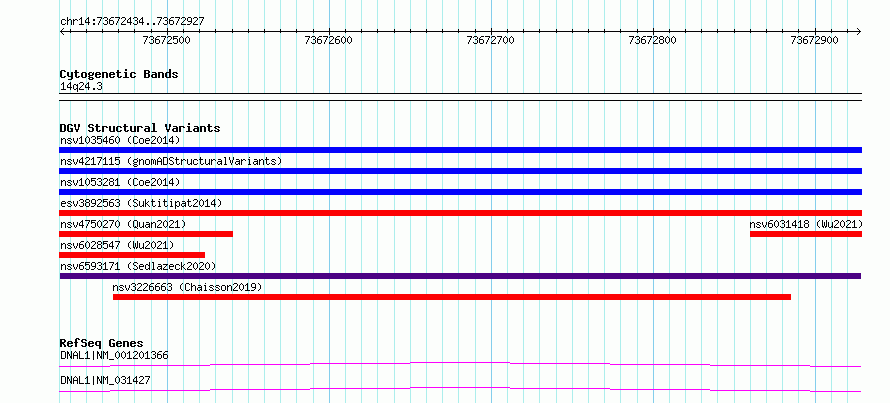Viewport: 890px width, 403px height.
Task: Select the DNAL1|NM_001201366 magenta transcript line
Action: 460,364
